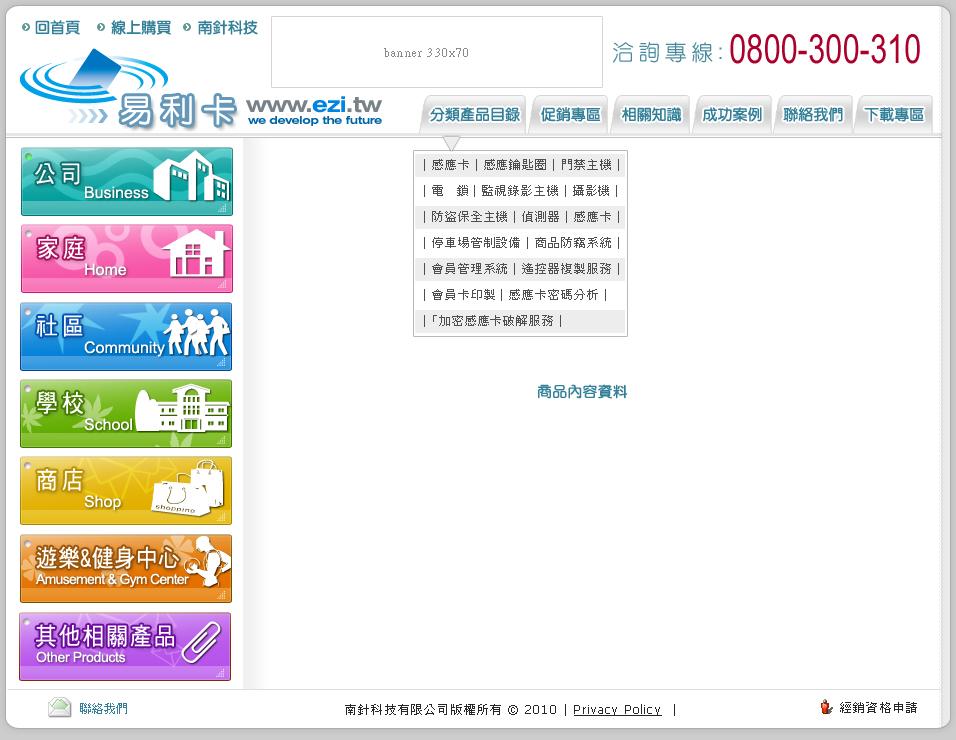This screenshot has height=740, width=956.
Task: Open the 分類產品目錄 tab
Action: click(x=474, y=114)
